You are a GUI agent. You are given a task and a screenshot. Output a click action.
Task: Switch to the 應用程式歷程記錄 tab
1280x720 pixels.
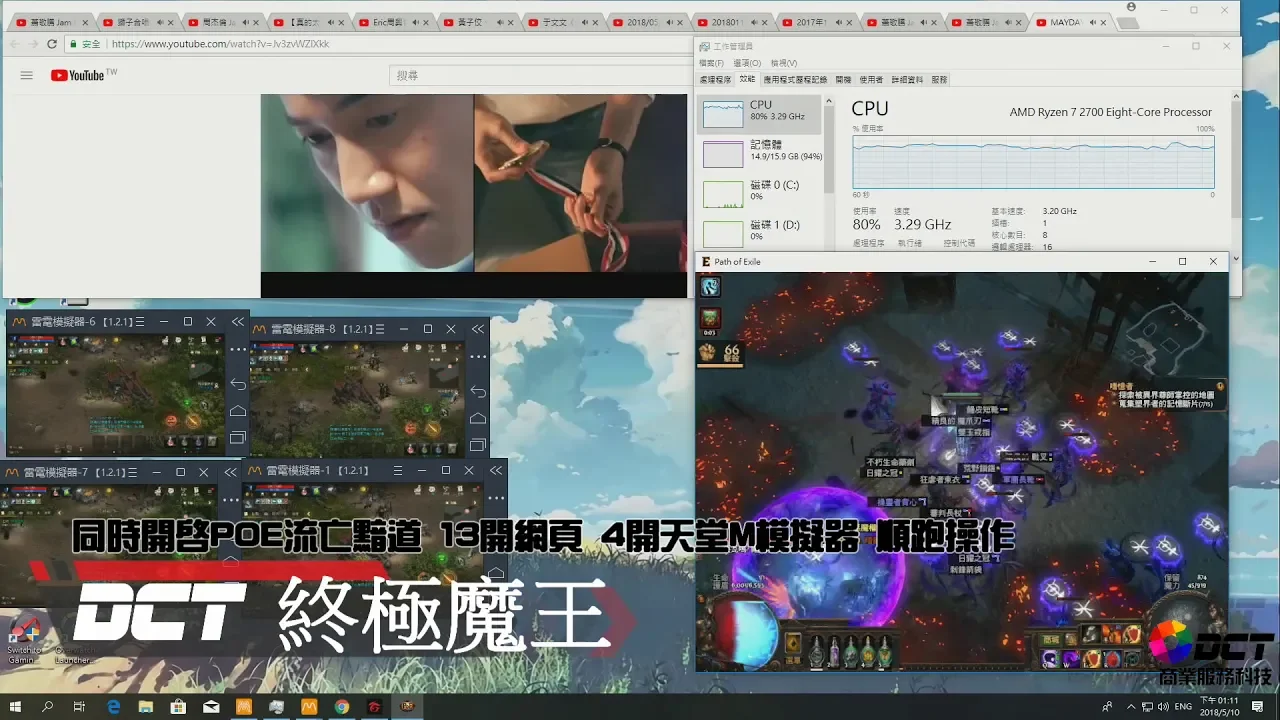[795, 79]
